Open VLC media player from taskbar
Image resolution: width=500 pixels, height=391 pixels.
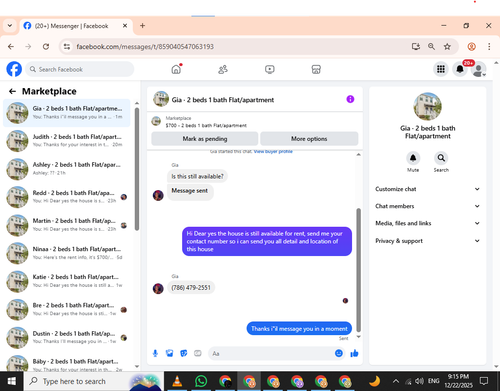[177, 381]
